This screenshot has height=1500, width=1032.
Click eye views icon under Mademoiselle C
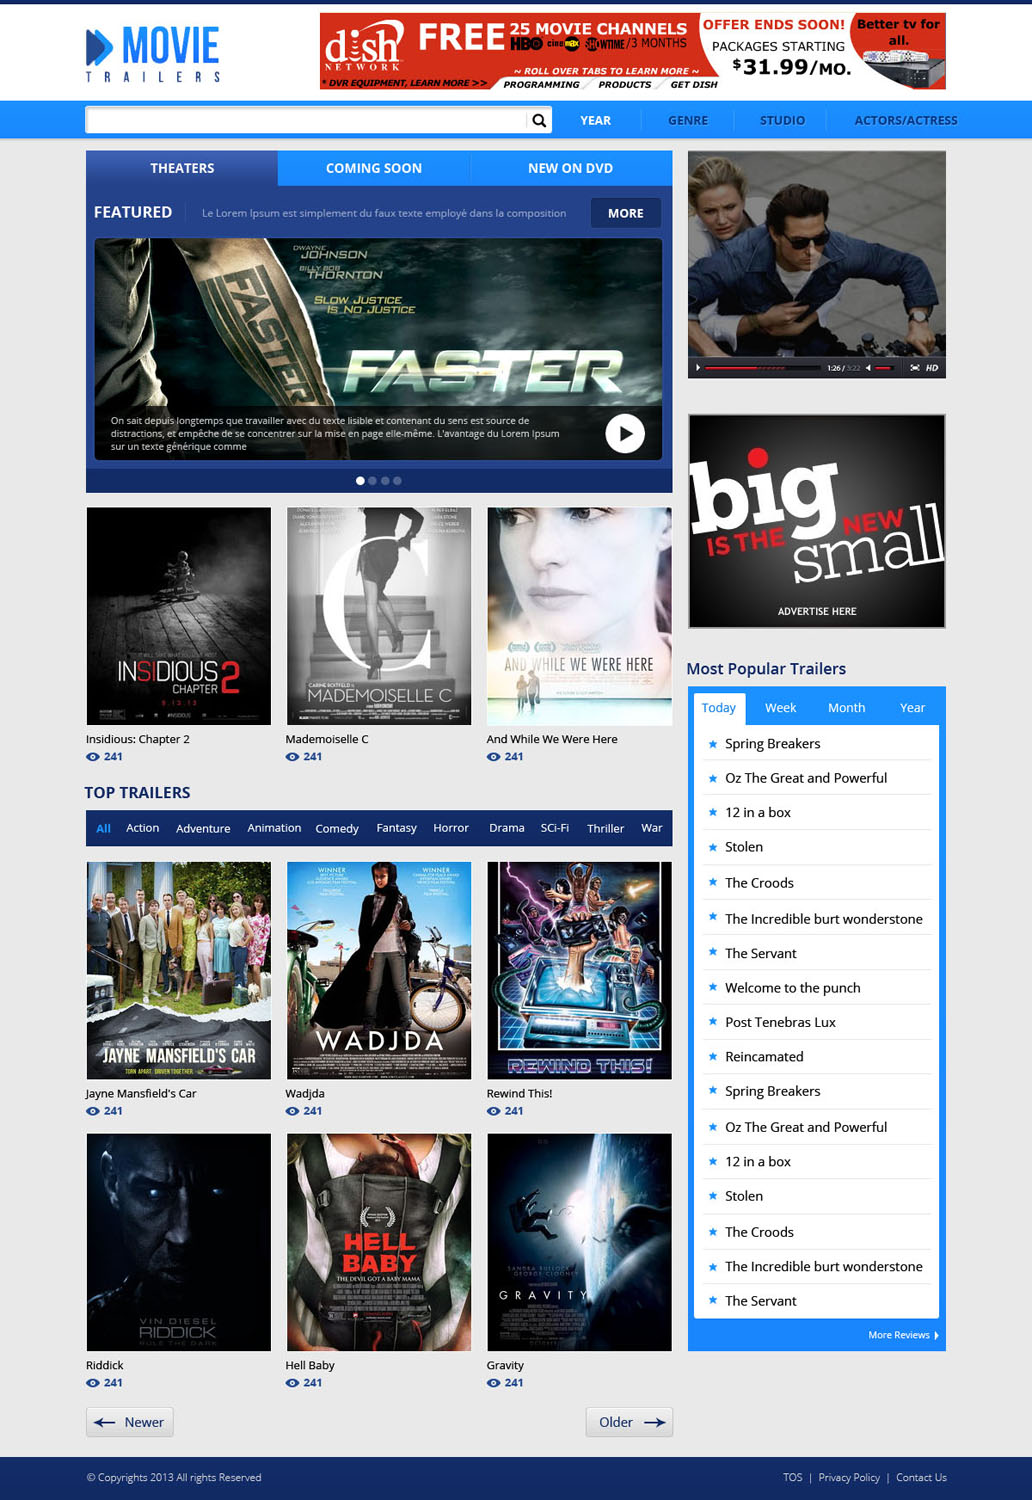click(x=292, y=757)
